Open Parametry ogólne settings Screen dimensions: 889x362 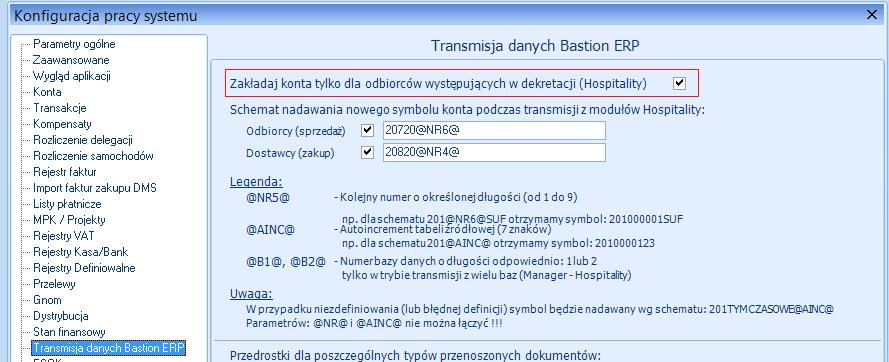(x=74, y=44)
